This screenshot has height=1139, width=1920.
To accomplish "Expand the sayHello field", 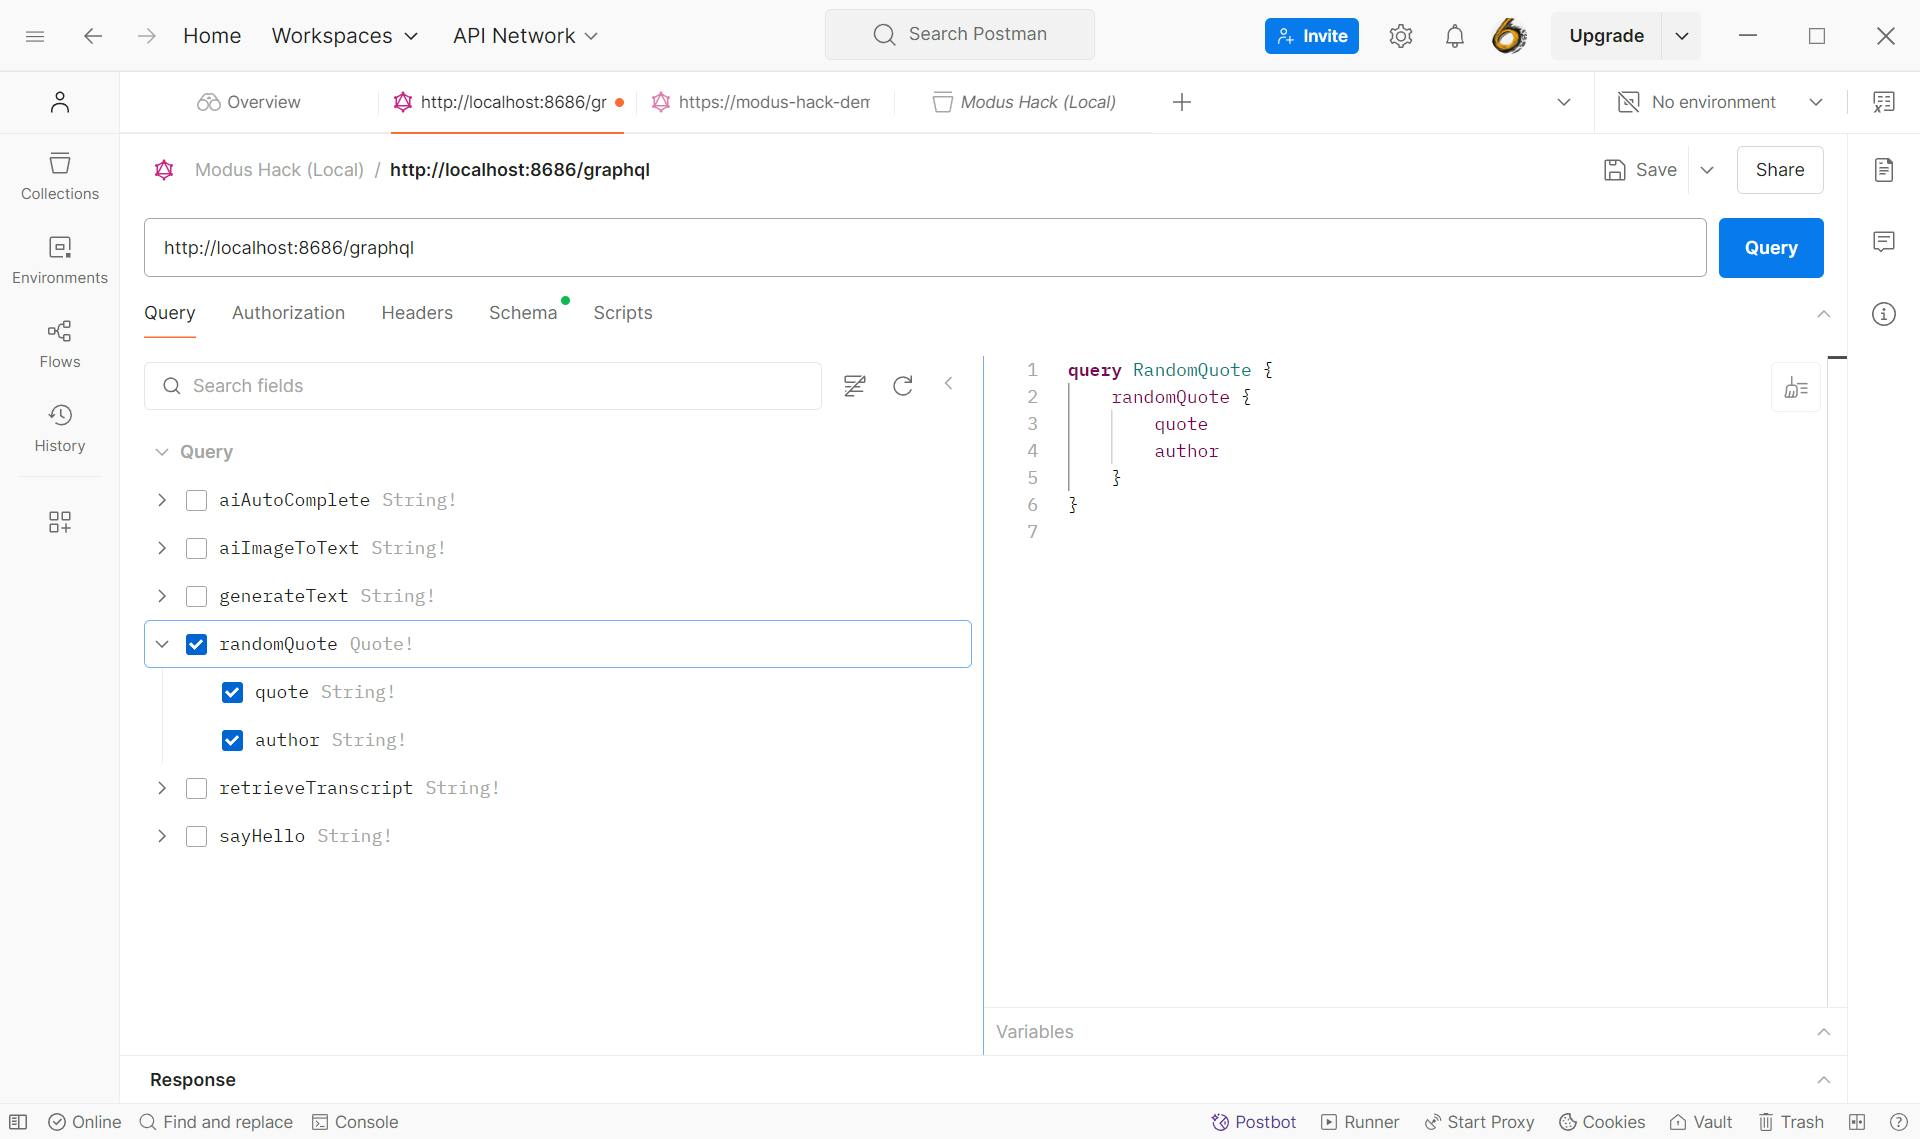I will coord(162,836).
